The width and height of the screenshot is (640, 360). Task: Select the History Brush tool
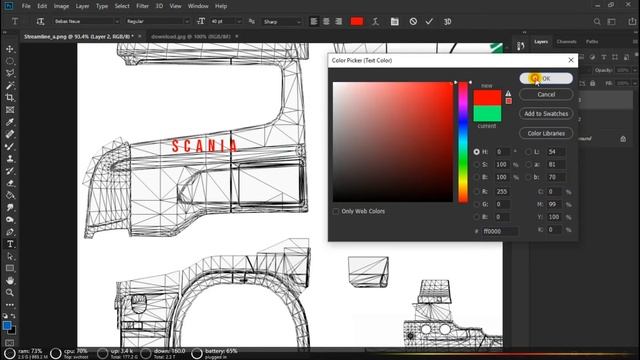10,171
